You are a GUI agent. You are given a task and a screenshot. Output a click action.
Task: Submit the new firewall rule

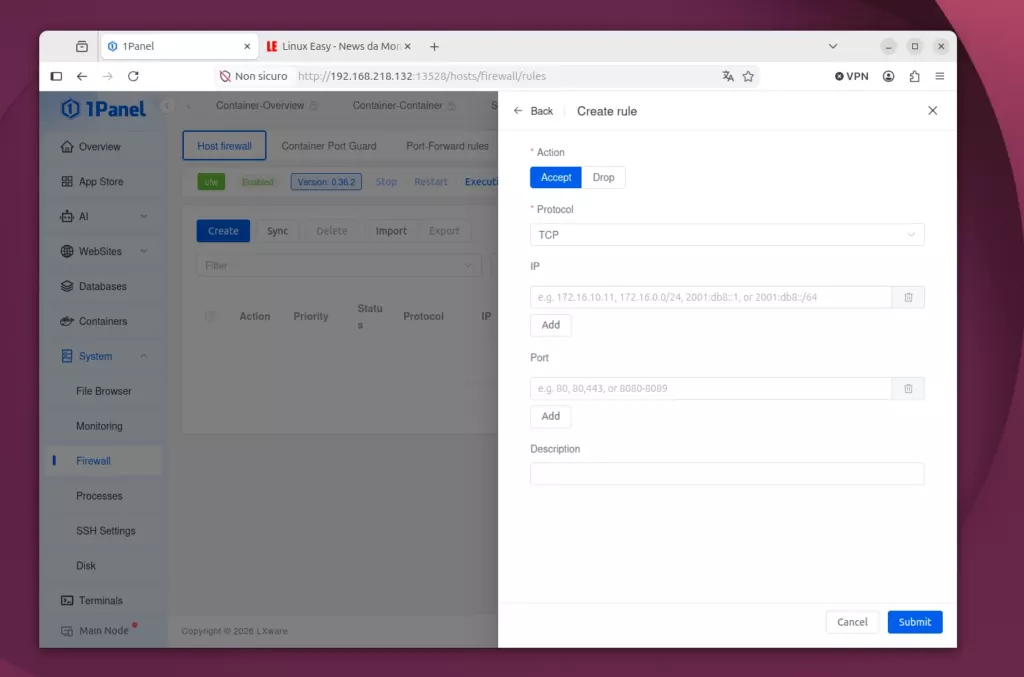point(914,622)
